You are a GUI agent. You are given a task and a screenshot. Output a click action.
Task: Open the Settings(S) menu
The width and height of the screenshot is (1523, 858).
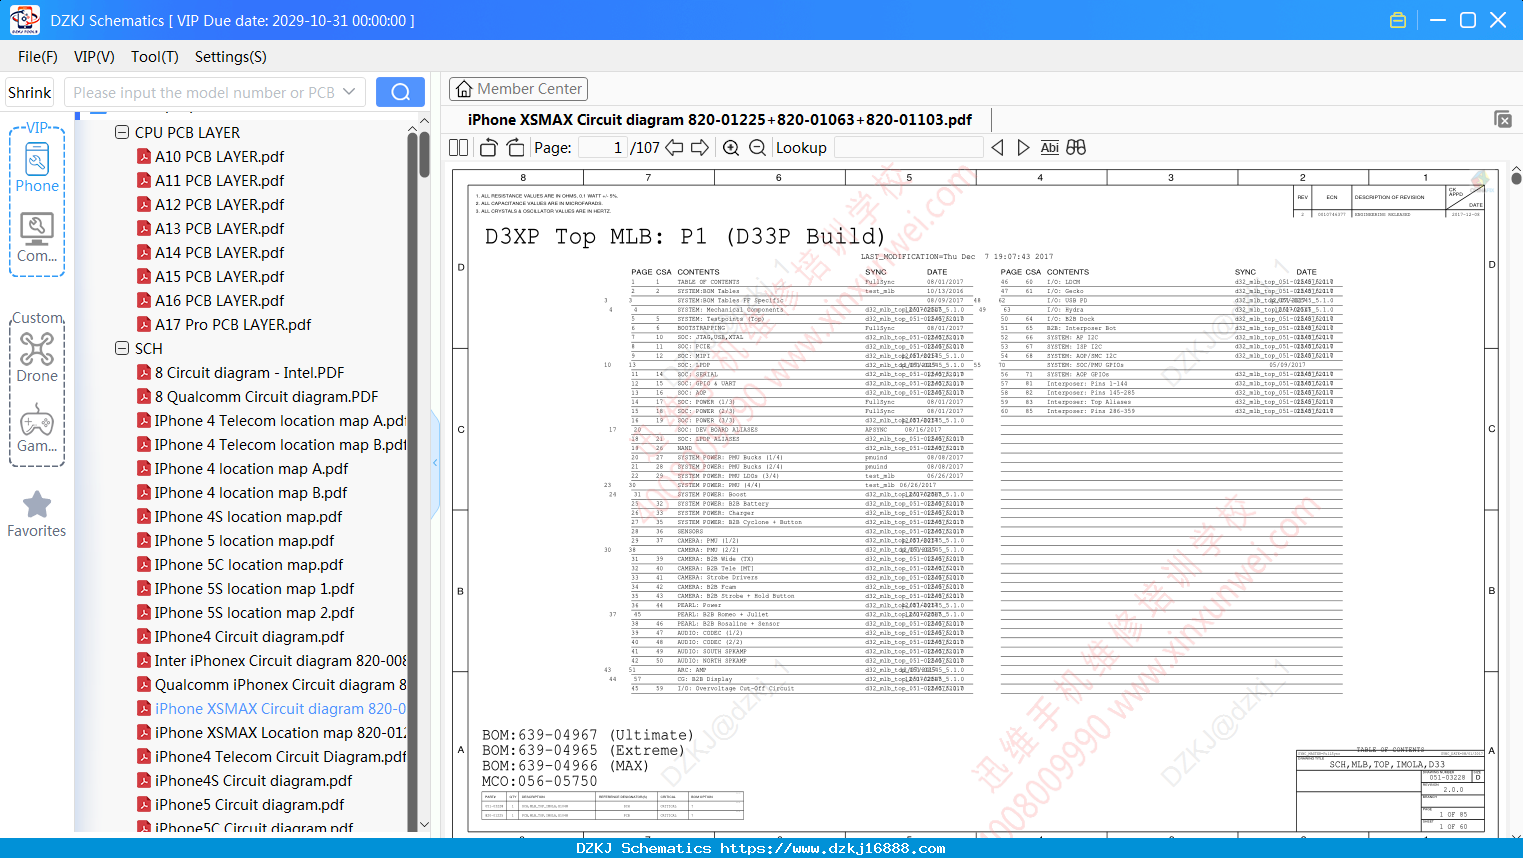[231, 57]
